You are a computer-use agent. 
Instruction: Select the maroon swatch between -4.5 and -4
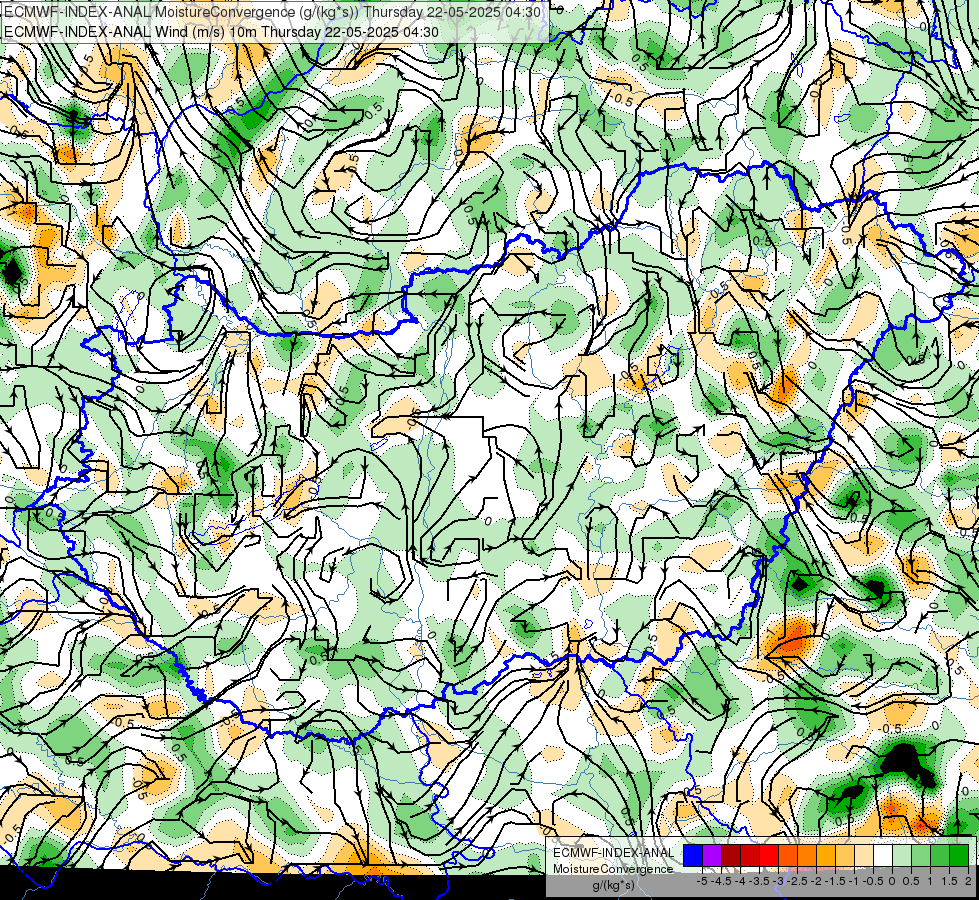coord(731,856)
